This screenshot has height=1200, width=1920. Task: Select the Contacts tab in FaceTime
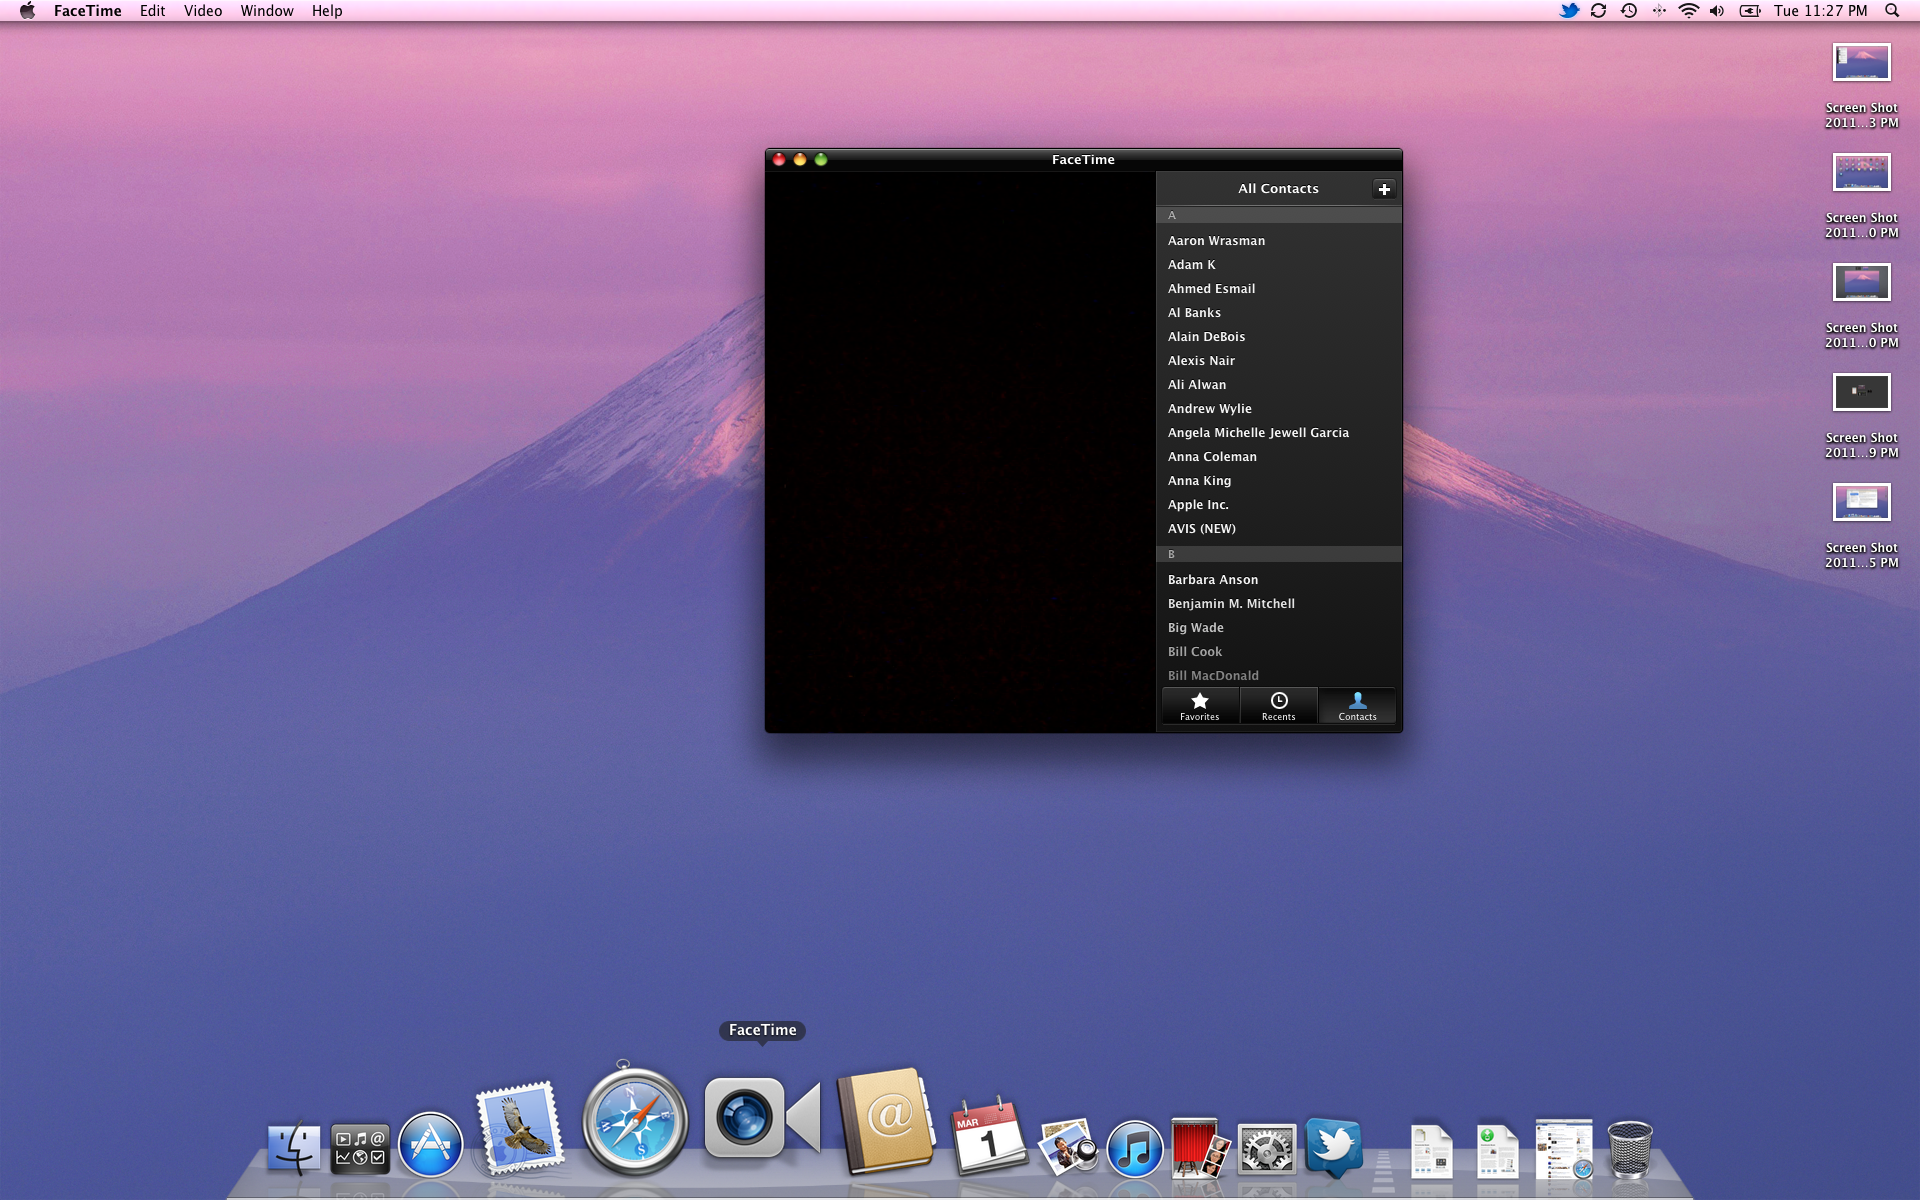pyautogui.click(x=1357, y=706)
